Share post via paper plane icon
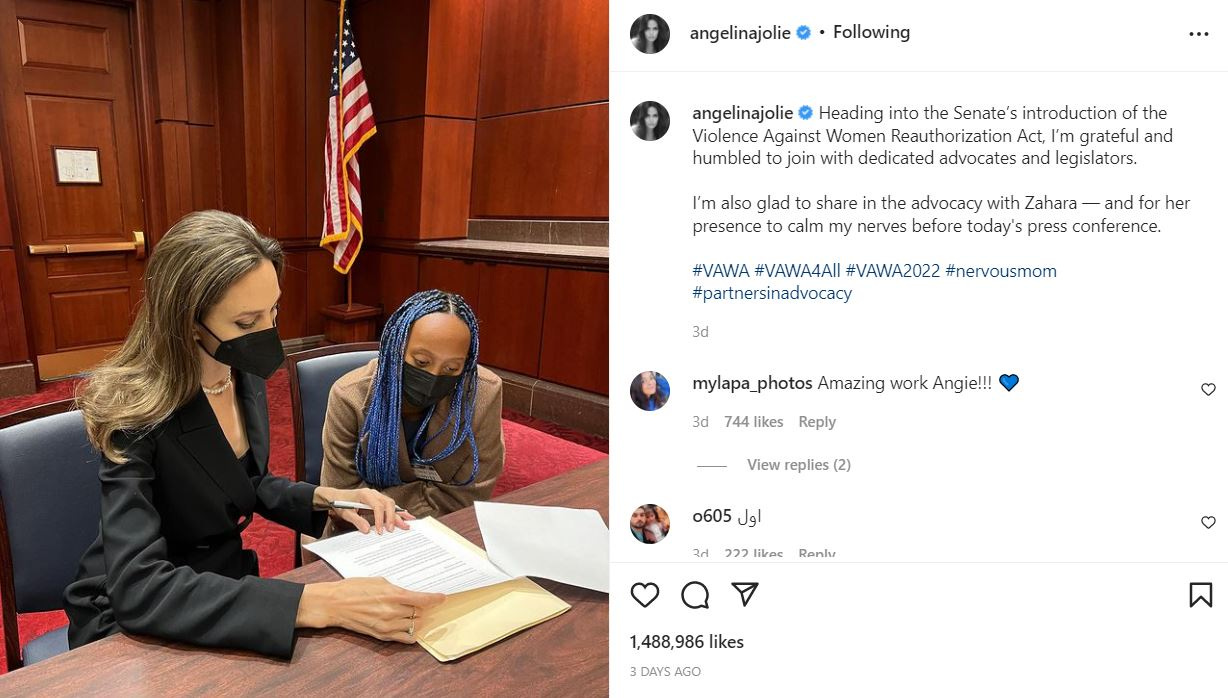The image size is (1228, 698). (744, 595)
